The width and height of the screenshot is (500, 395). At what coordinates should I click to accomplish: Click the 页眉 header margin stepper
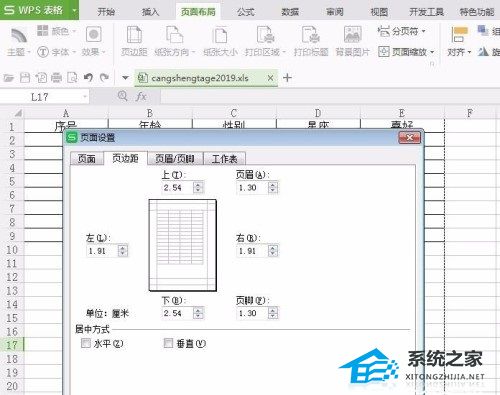pyautogui.click(x=273, y=188)
